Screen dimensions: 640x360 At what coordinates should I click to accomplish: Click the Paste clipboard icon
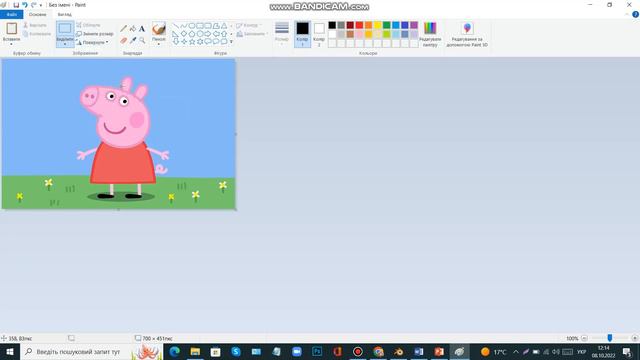click(x=11, y=29)
